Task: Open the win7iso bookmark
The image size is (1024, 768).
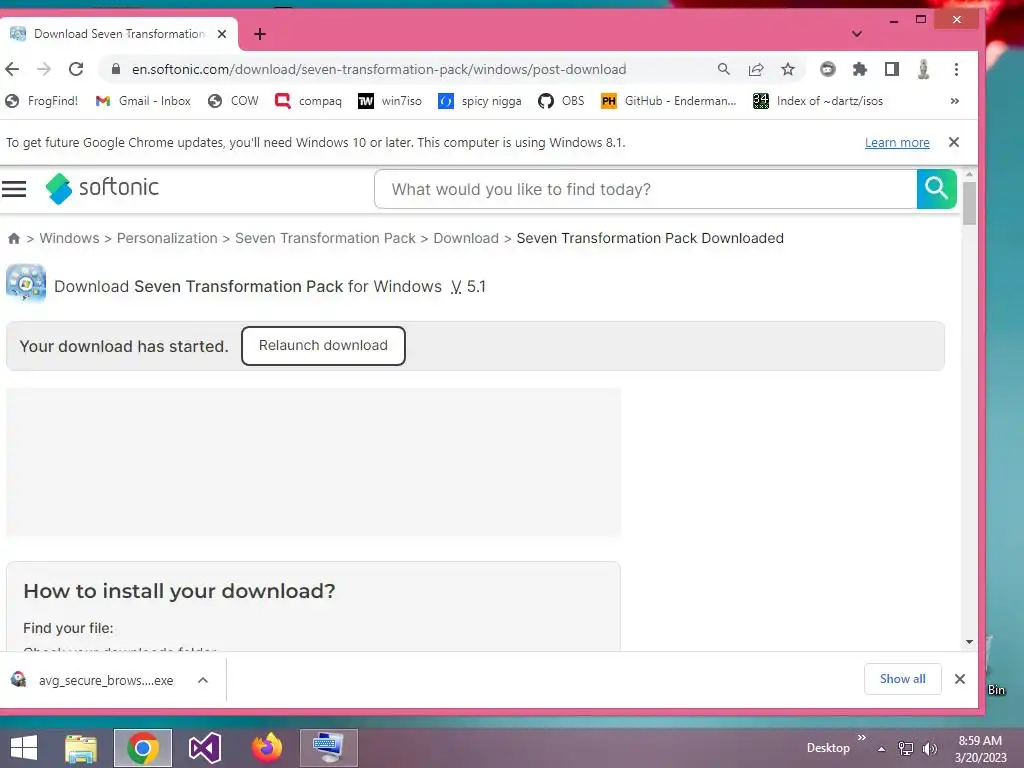Action: click(390, 101)
